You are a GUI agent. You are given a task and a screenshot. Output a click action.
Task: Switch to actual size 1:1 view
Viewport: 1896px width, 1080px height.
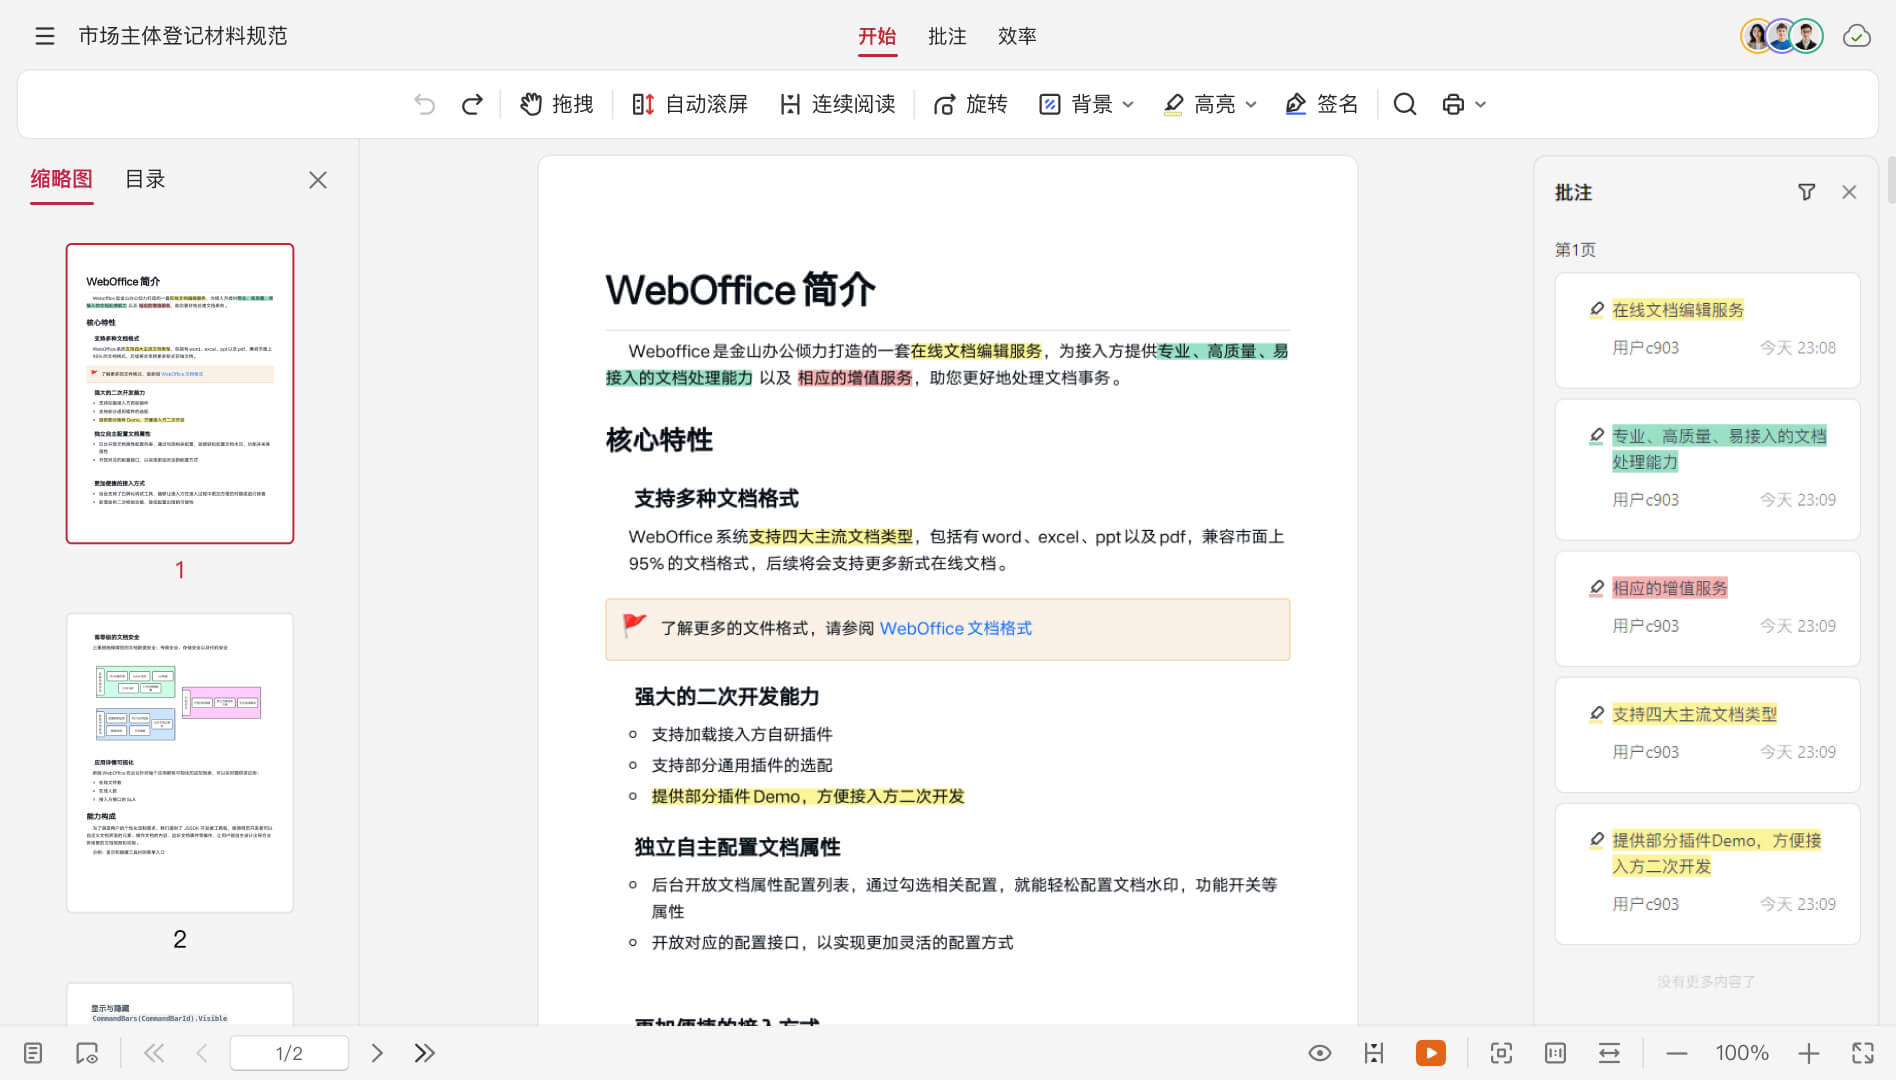(1555, 1053)
